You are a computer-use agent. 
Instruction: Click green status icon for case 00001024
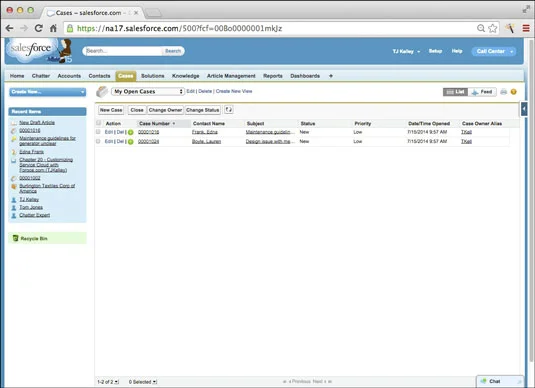(130, 142)
